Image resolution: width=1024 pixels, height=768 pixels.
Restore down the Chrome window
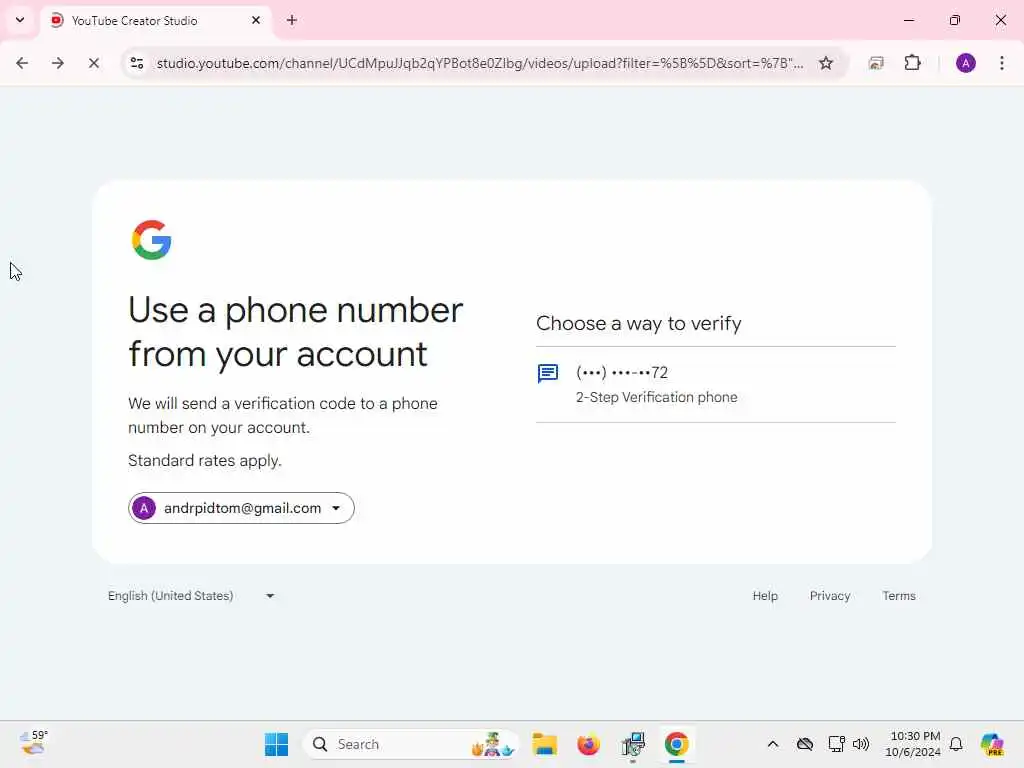click(x=954, y=20)
